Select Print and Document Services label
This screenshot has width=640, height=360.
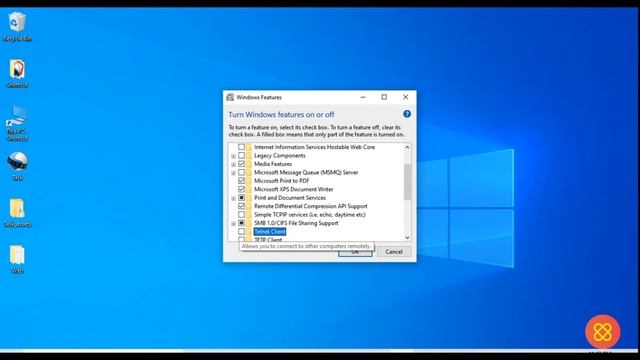point(290,198)
